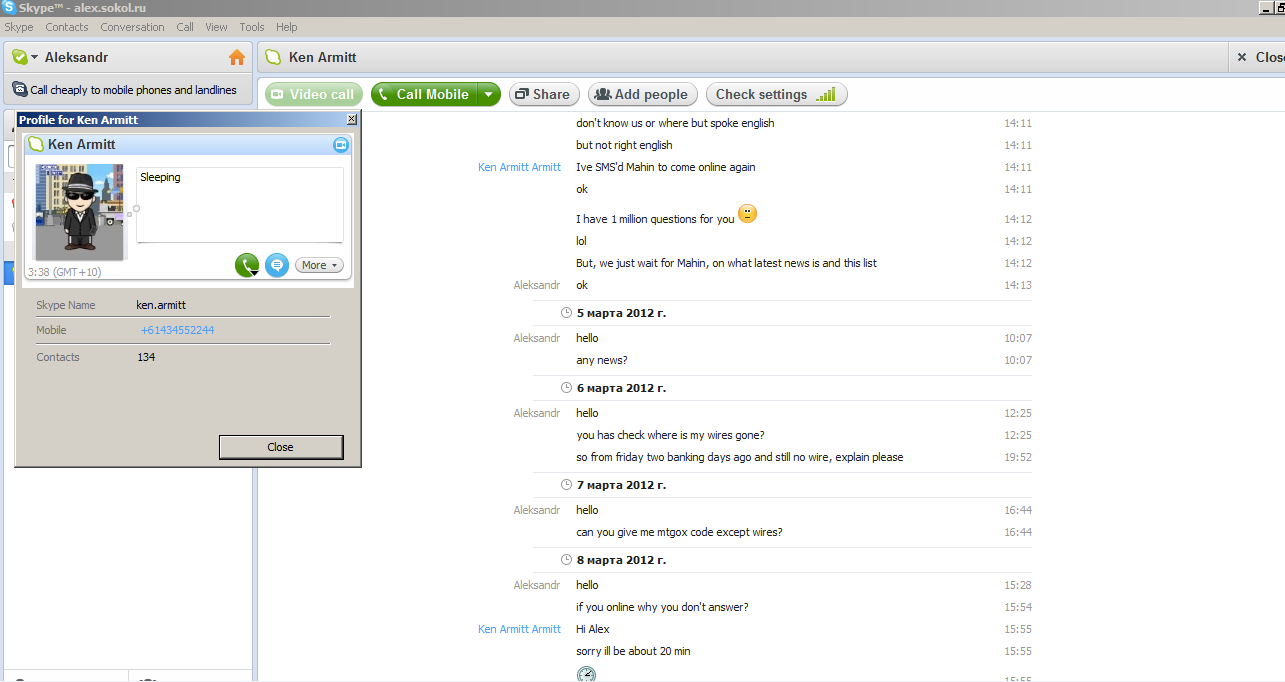This screenshot has height=682, width=1285.
Task: Click the clock icon beside 7 марта 2012
Action: click(567, 485)
